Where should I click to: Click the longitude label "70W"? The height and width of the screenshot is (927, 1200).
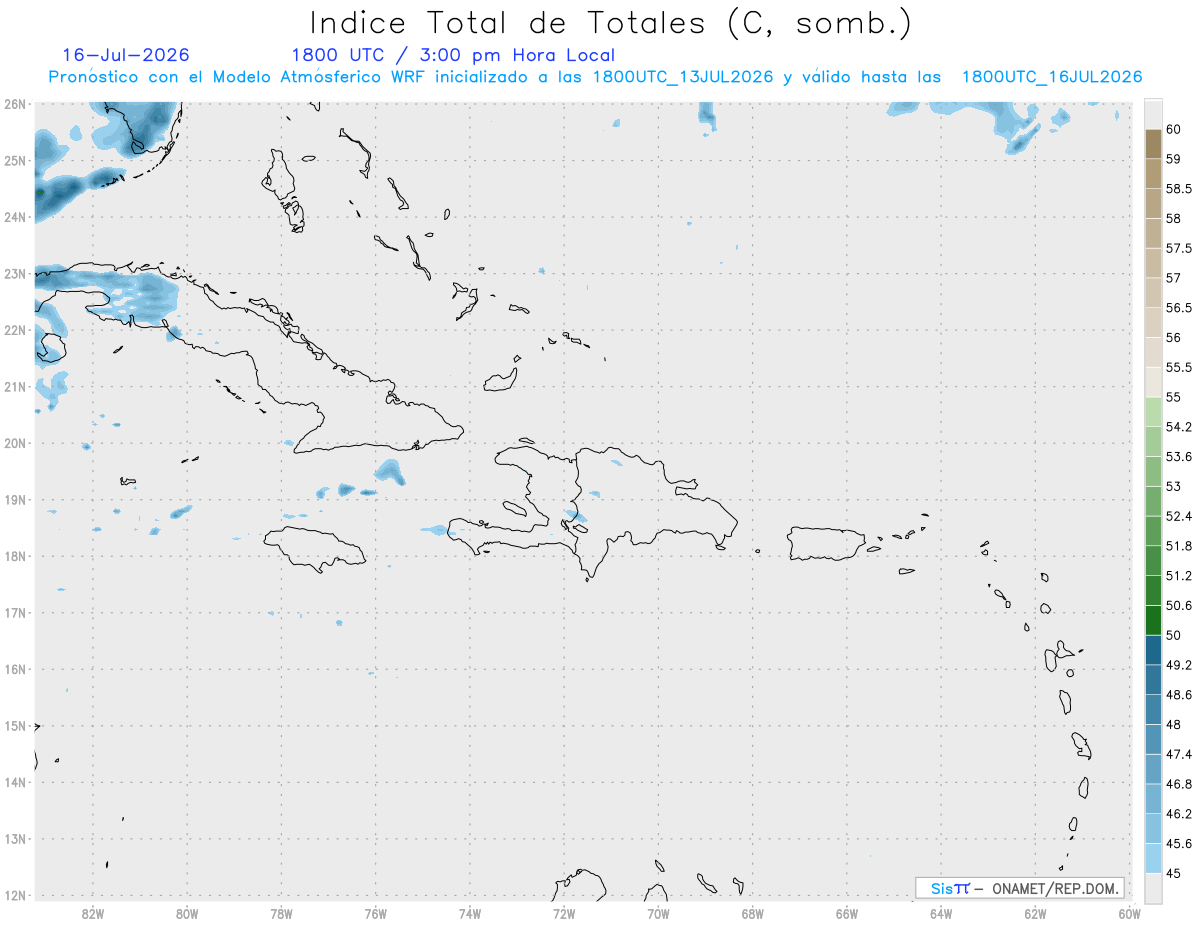(x=658, y=914)
